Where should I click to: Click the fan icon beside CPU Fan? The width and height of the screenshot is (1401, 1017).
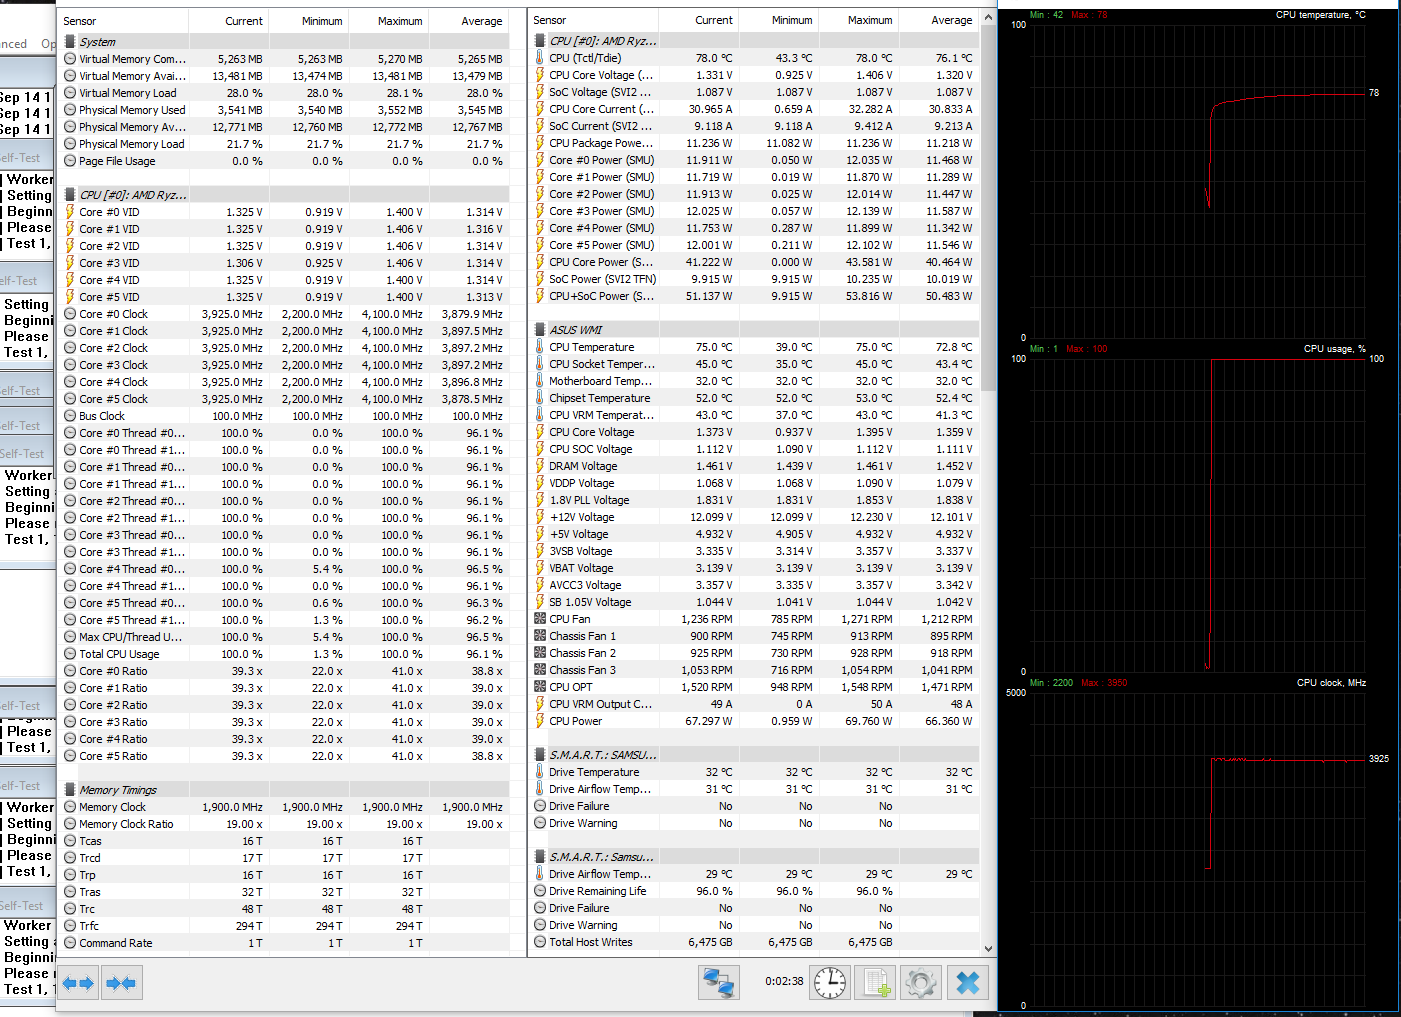(x=540, y=619)
